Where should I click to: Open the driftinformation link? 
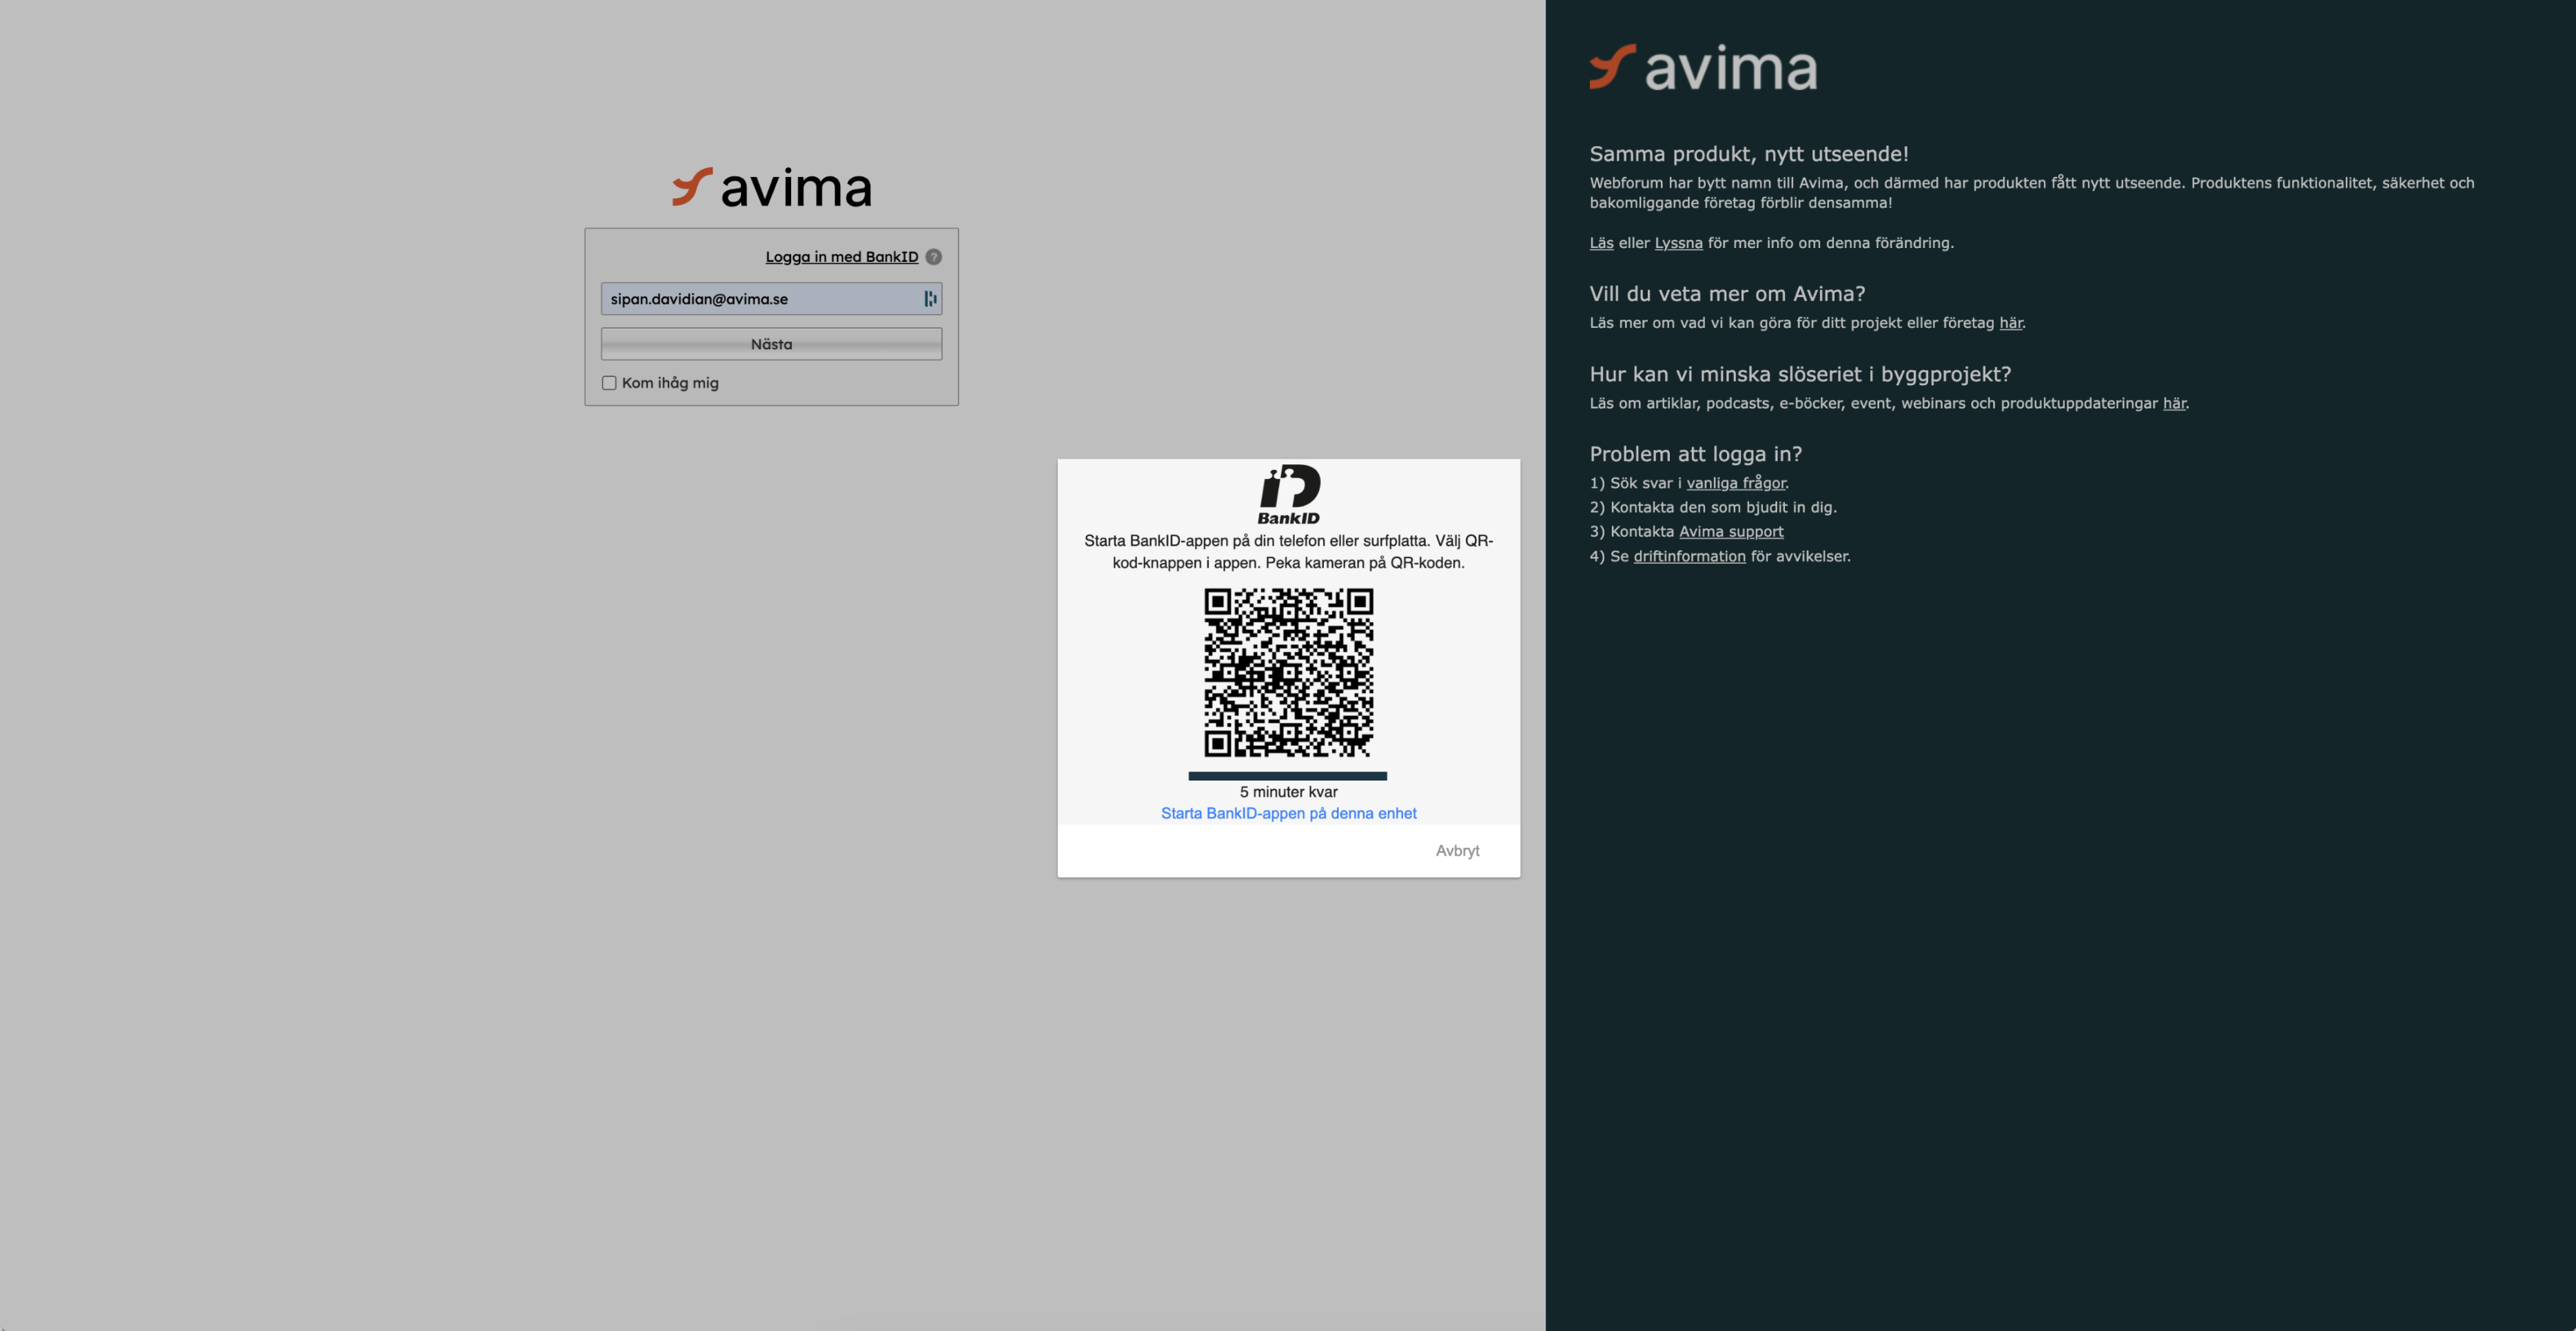pyautogui.click(x=1689, y=556)
